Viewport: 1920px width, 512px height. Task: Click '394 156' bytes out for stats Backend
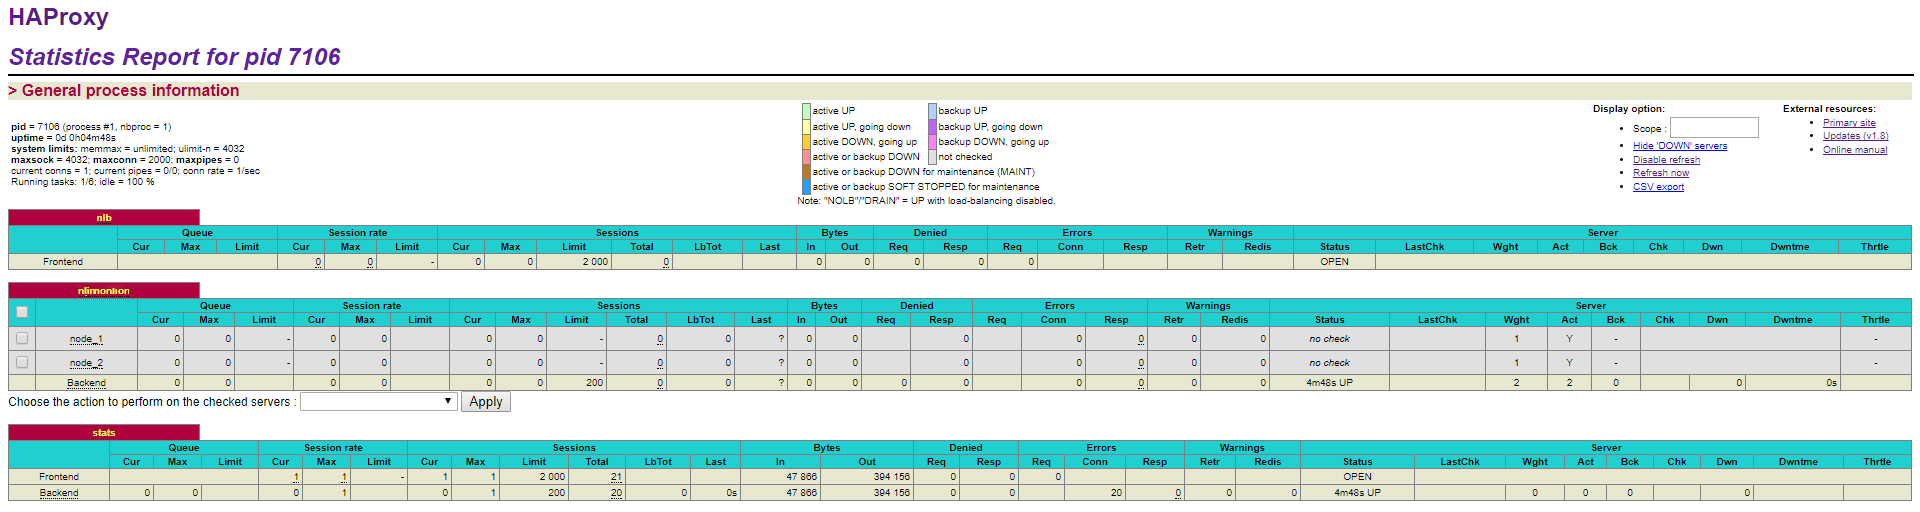click(891, 493)
